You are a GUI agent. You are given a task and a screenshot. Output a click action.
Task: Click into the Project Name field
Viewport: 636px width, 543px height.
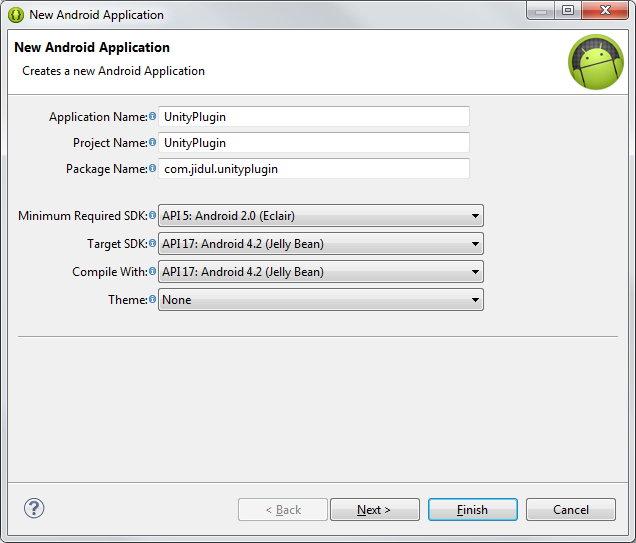coord(314,143)
